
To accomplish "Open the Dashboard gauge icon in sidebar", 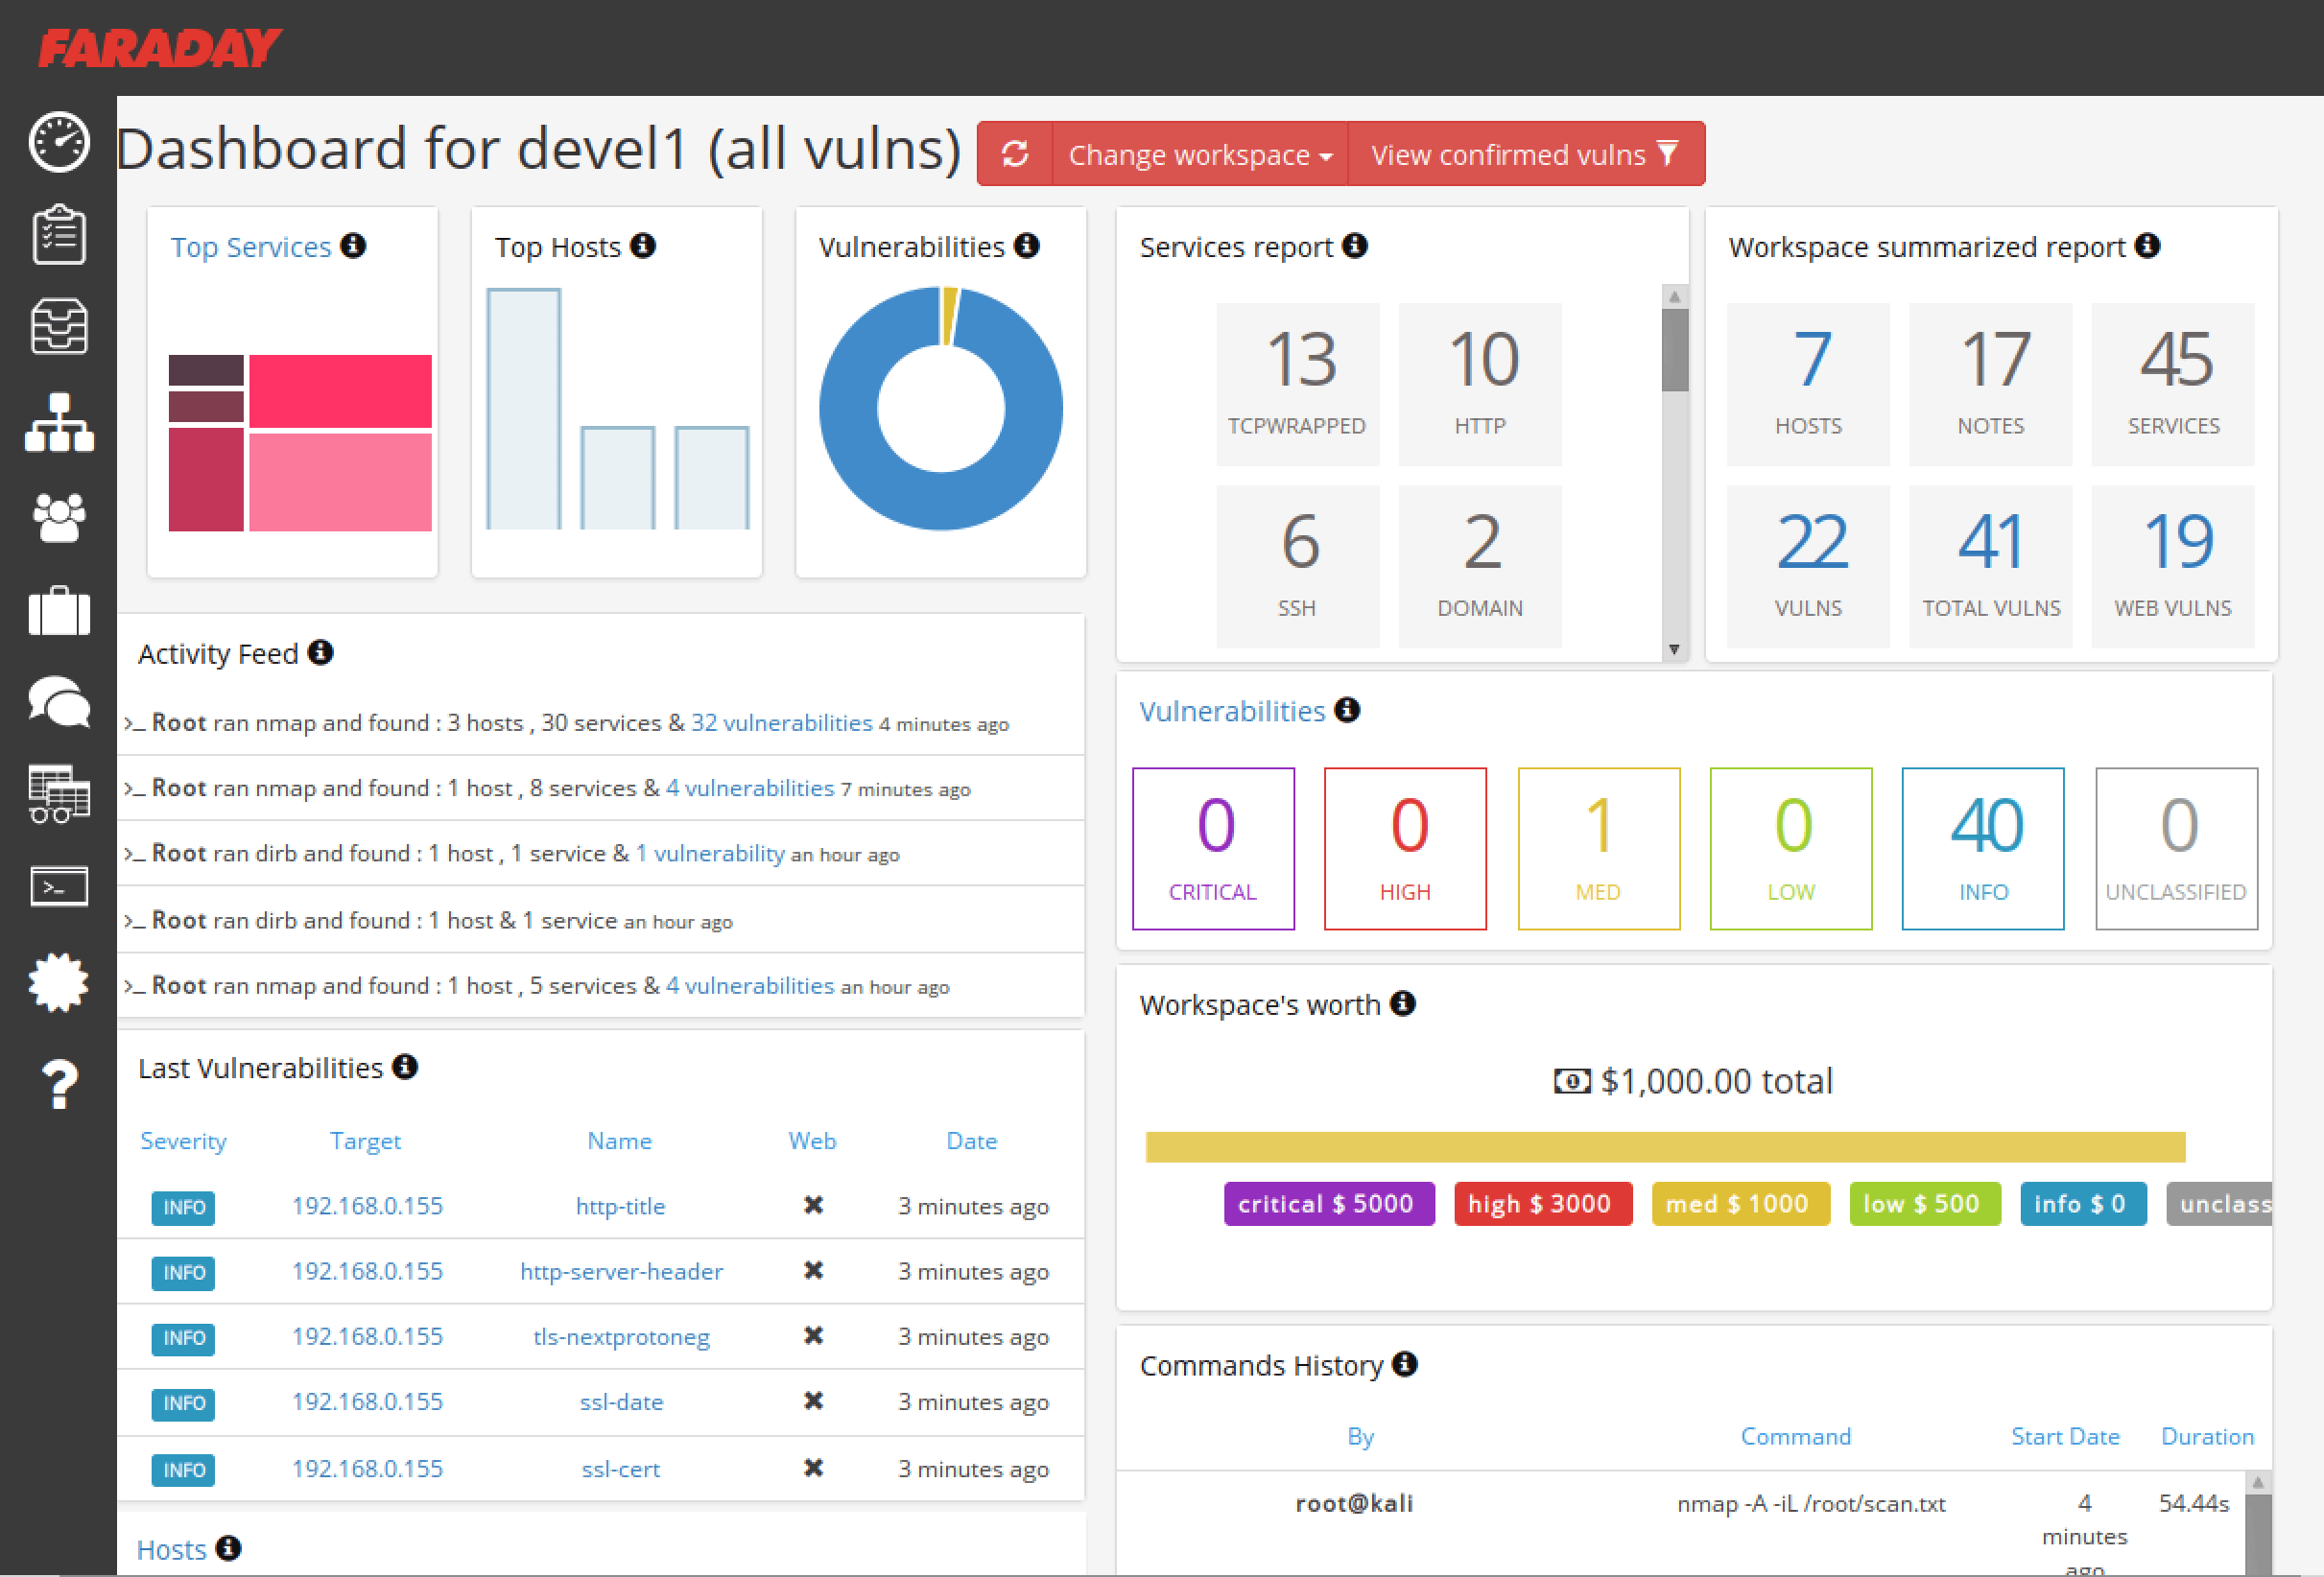I will coord(59,142).
